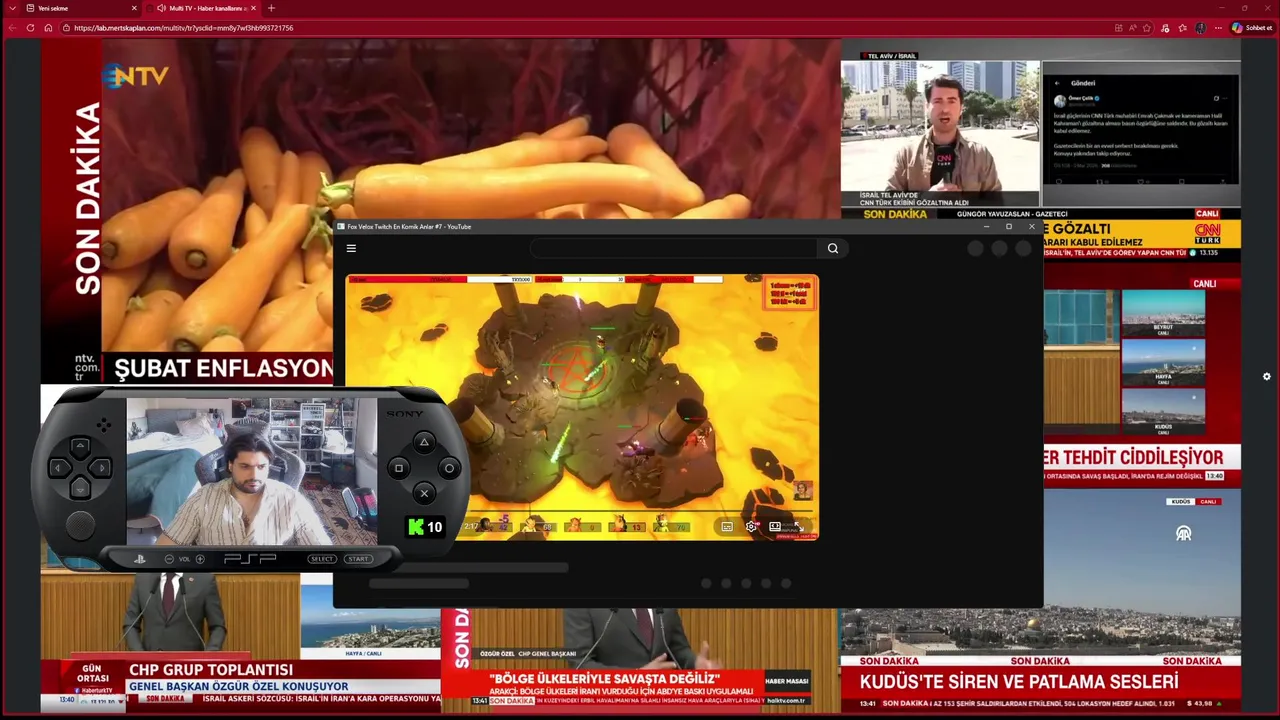1280x720 pixels.
Task: Open Multi TV settings gear on right edge
Action: point(1266,377)
